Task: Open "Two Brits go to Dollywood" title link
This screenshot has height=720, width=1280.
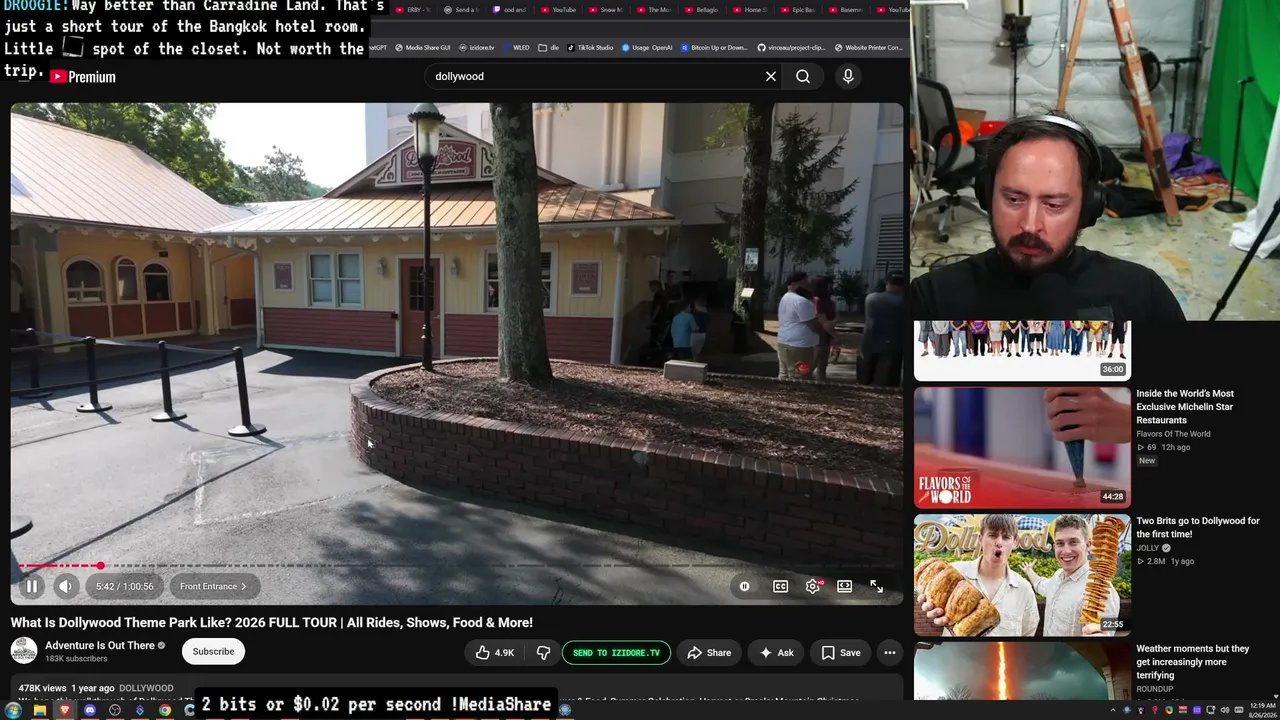Action: [x=1198, y=528]
